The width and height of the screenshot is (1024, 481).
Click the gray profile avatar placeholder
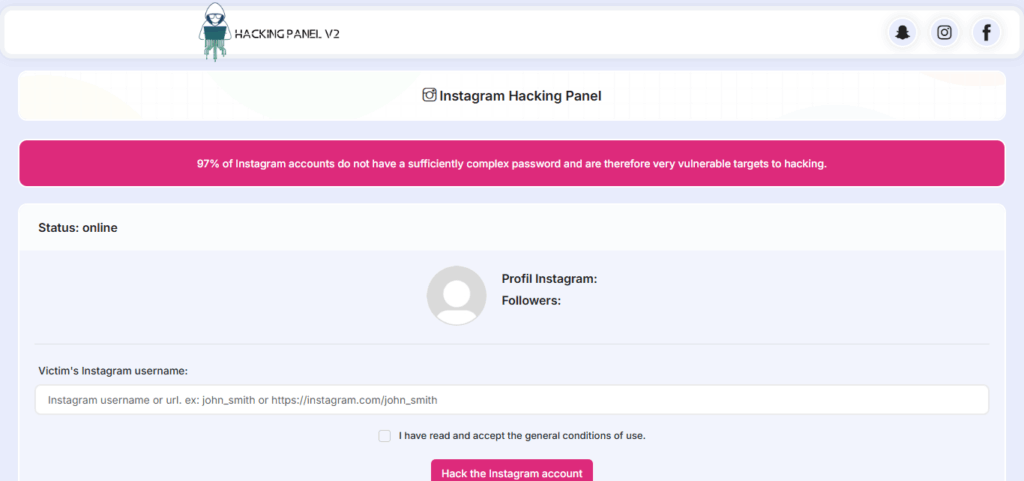pos(456,295)
